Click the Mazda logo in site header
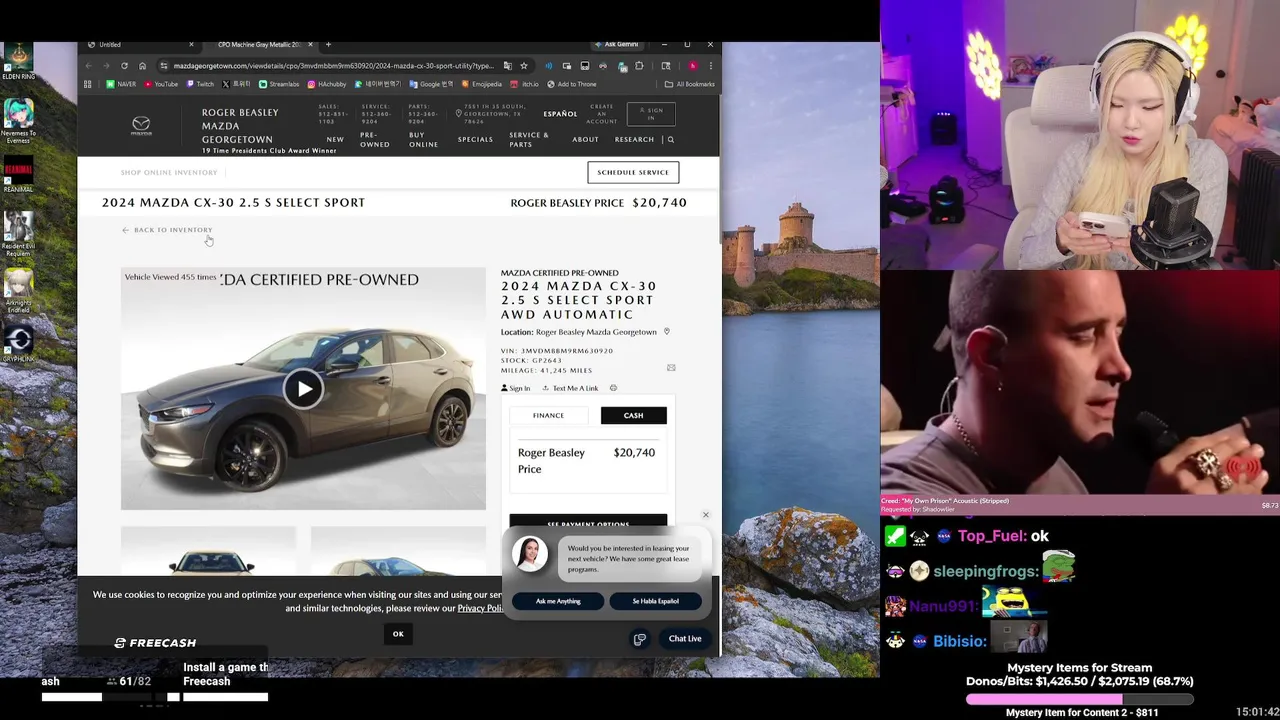Image resolution: width=1280 pixels, height=720 pixels. tap(141, 126)
